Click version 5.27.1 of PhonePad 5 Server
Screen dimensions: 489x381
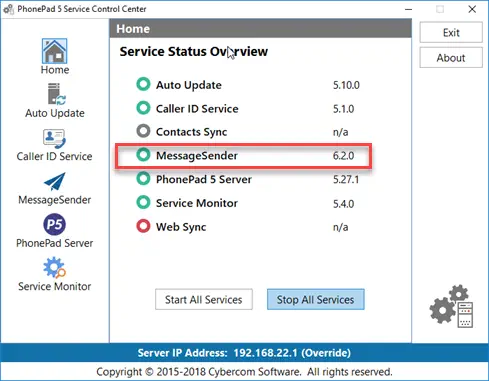pyautogui.click(x=346, y=180)
